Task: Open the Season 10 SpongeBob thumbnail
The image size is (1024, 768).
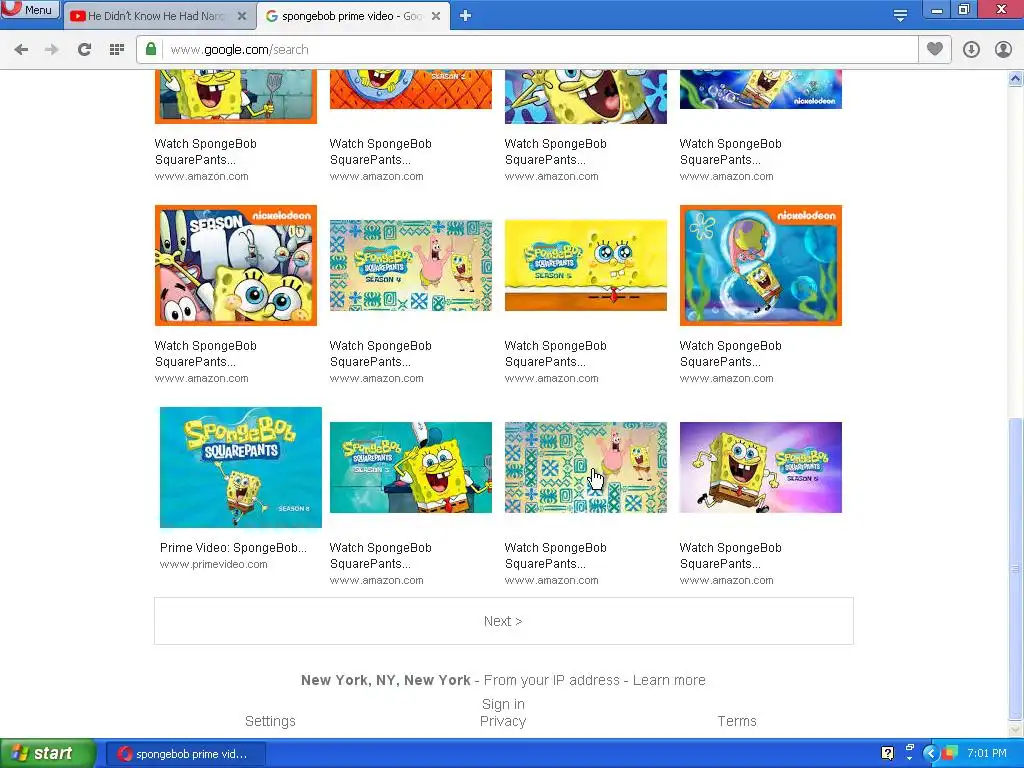Action: 236,265
